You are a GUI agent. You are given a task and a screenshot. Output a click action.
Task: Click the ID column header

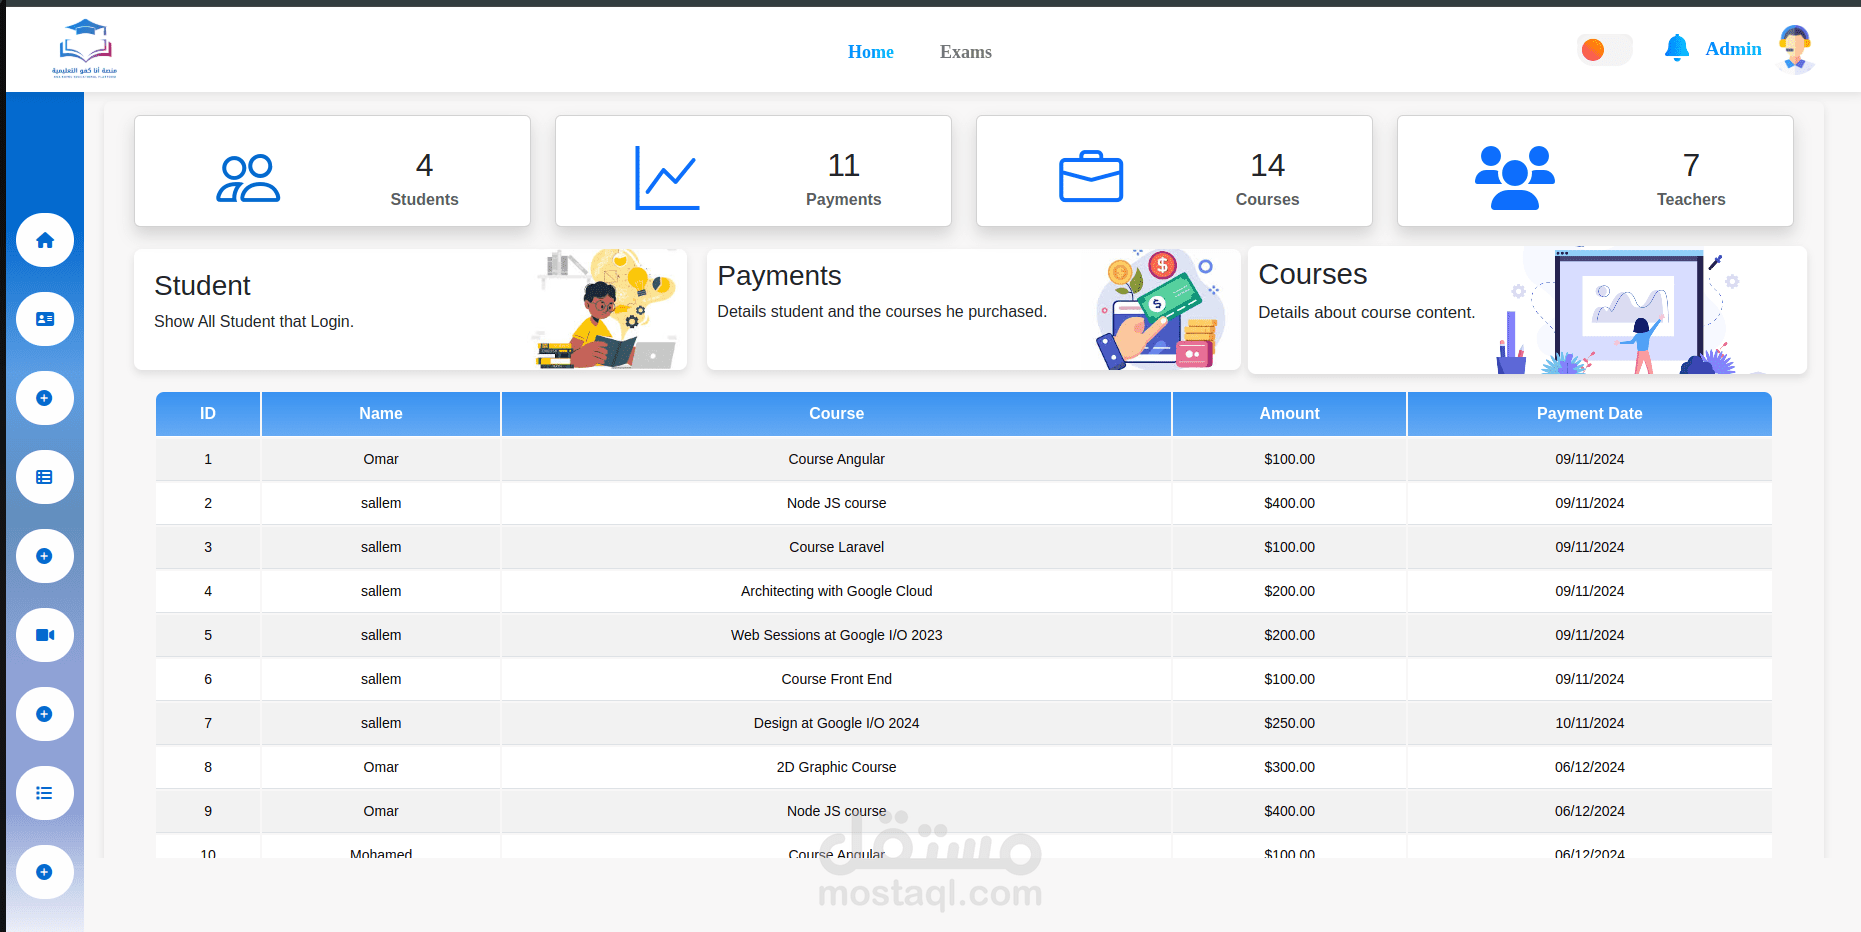pyautogui.click(x=208, y=414)
